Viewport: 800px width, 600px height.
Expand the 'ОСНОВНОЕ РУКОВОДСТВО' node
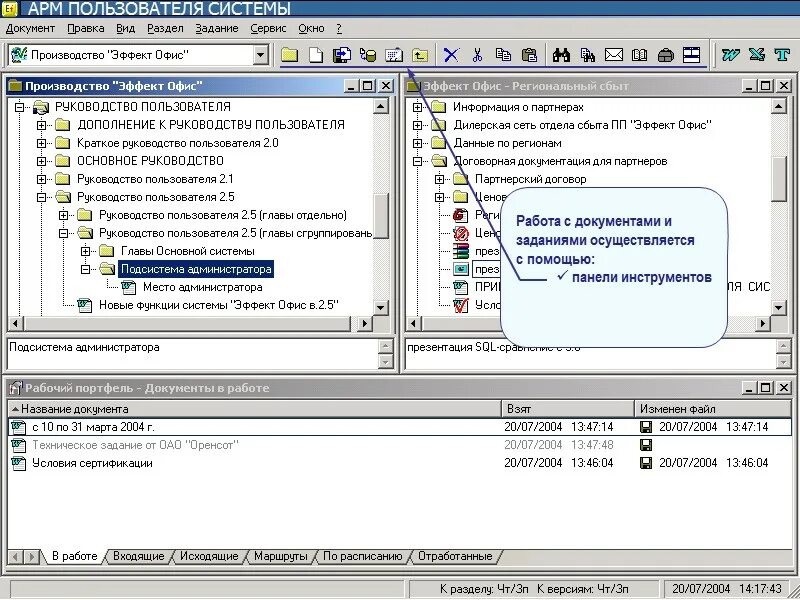tap(42, 161)
